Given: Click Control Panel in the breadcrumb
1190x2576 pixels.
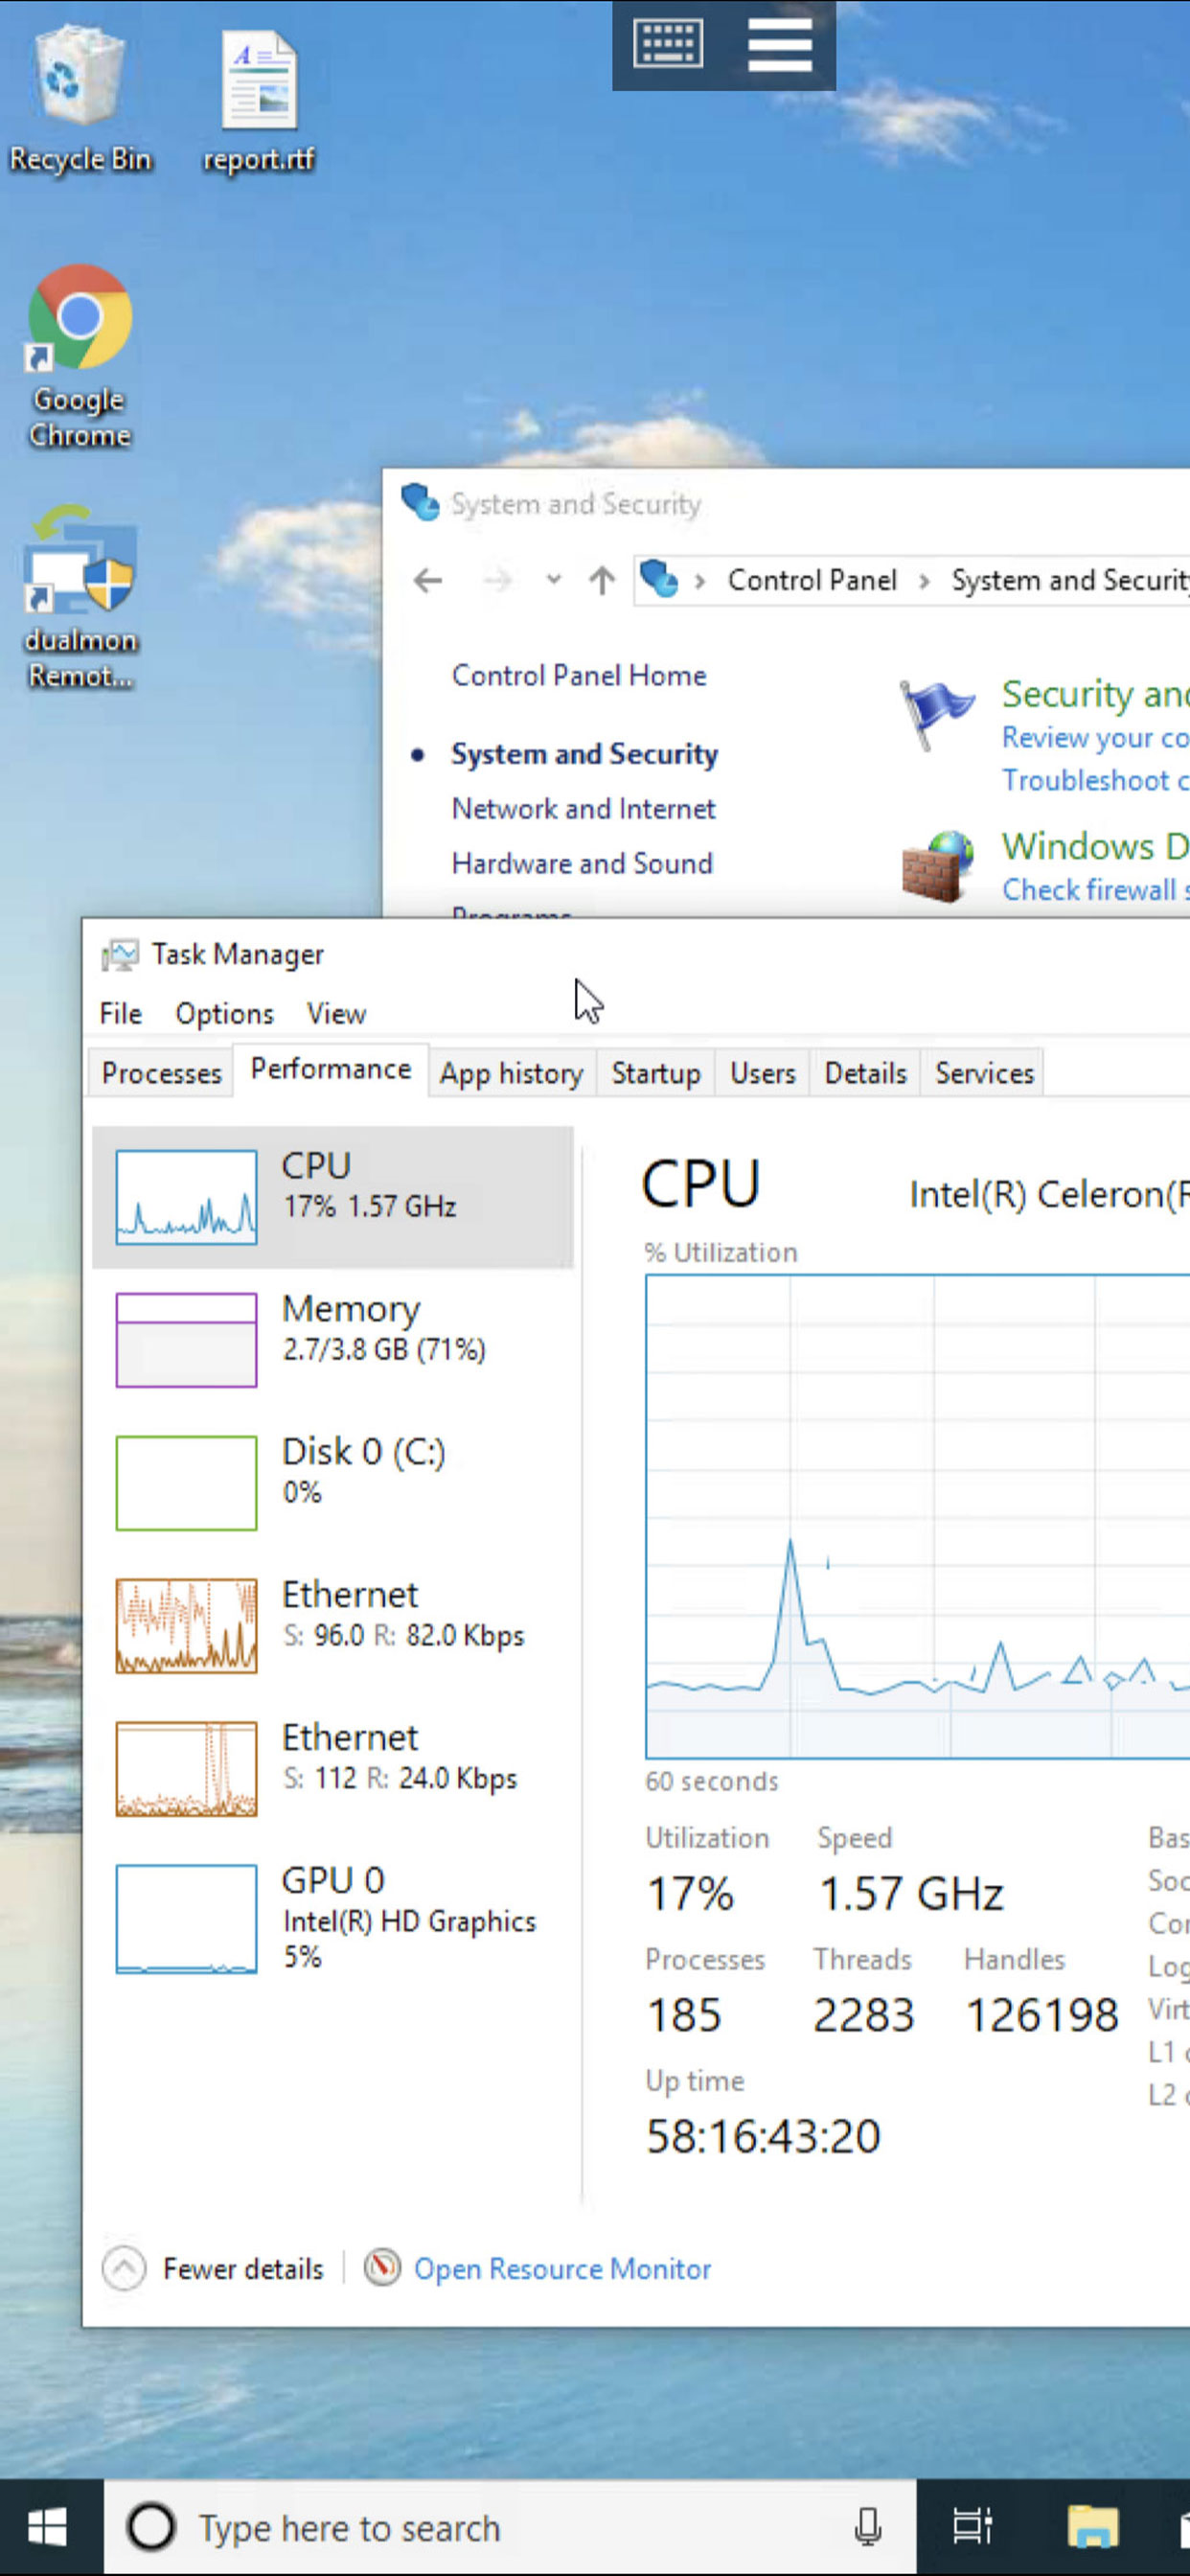Looking at the screenshot, I should [x=812, y=580].
